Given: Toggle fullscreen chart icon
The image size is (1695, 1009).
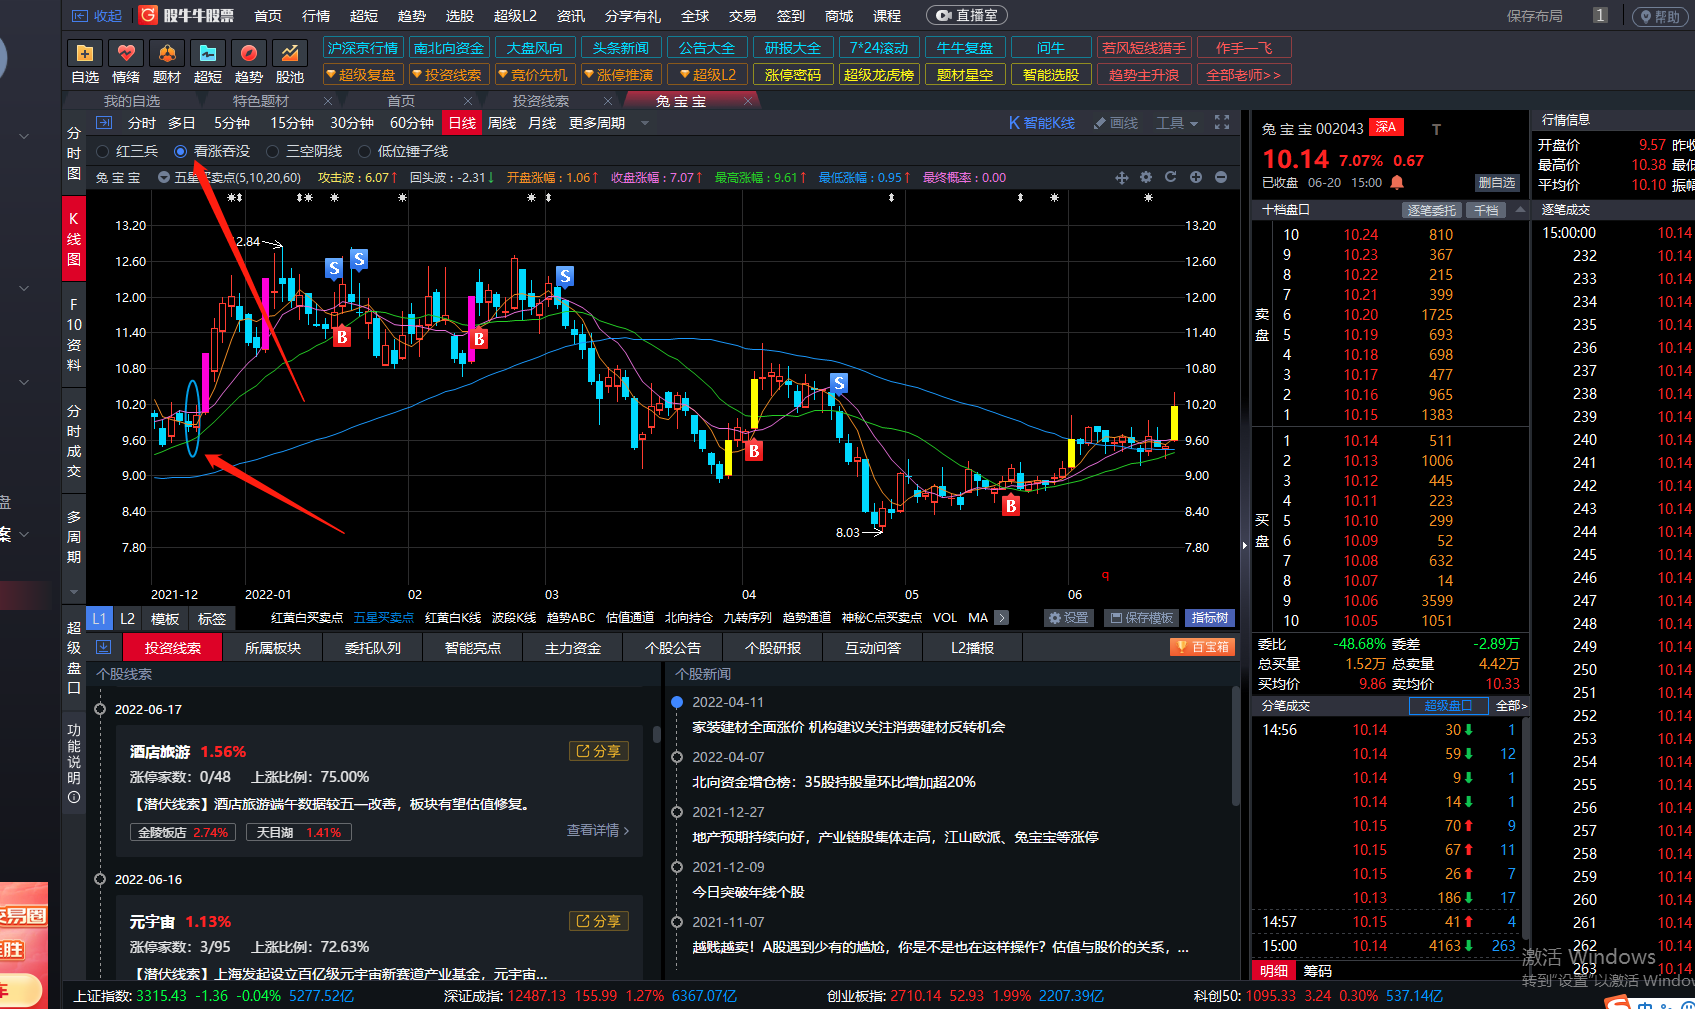Looking at the screenshot, I should [x=1222, y=122].
